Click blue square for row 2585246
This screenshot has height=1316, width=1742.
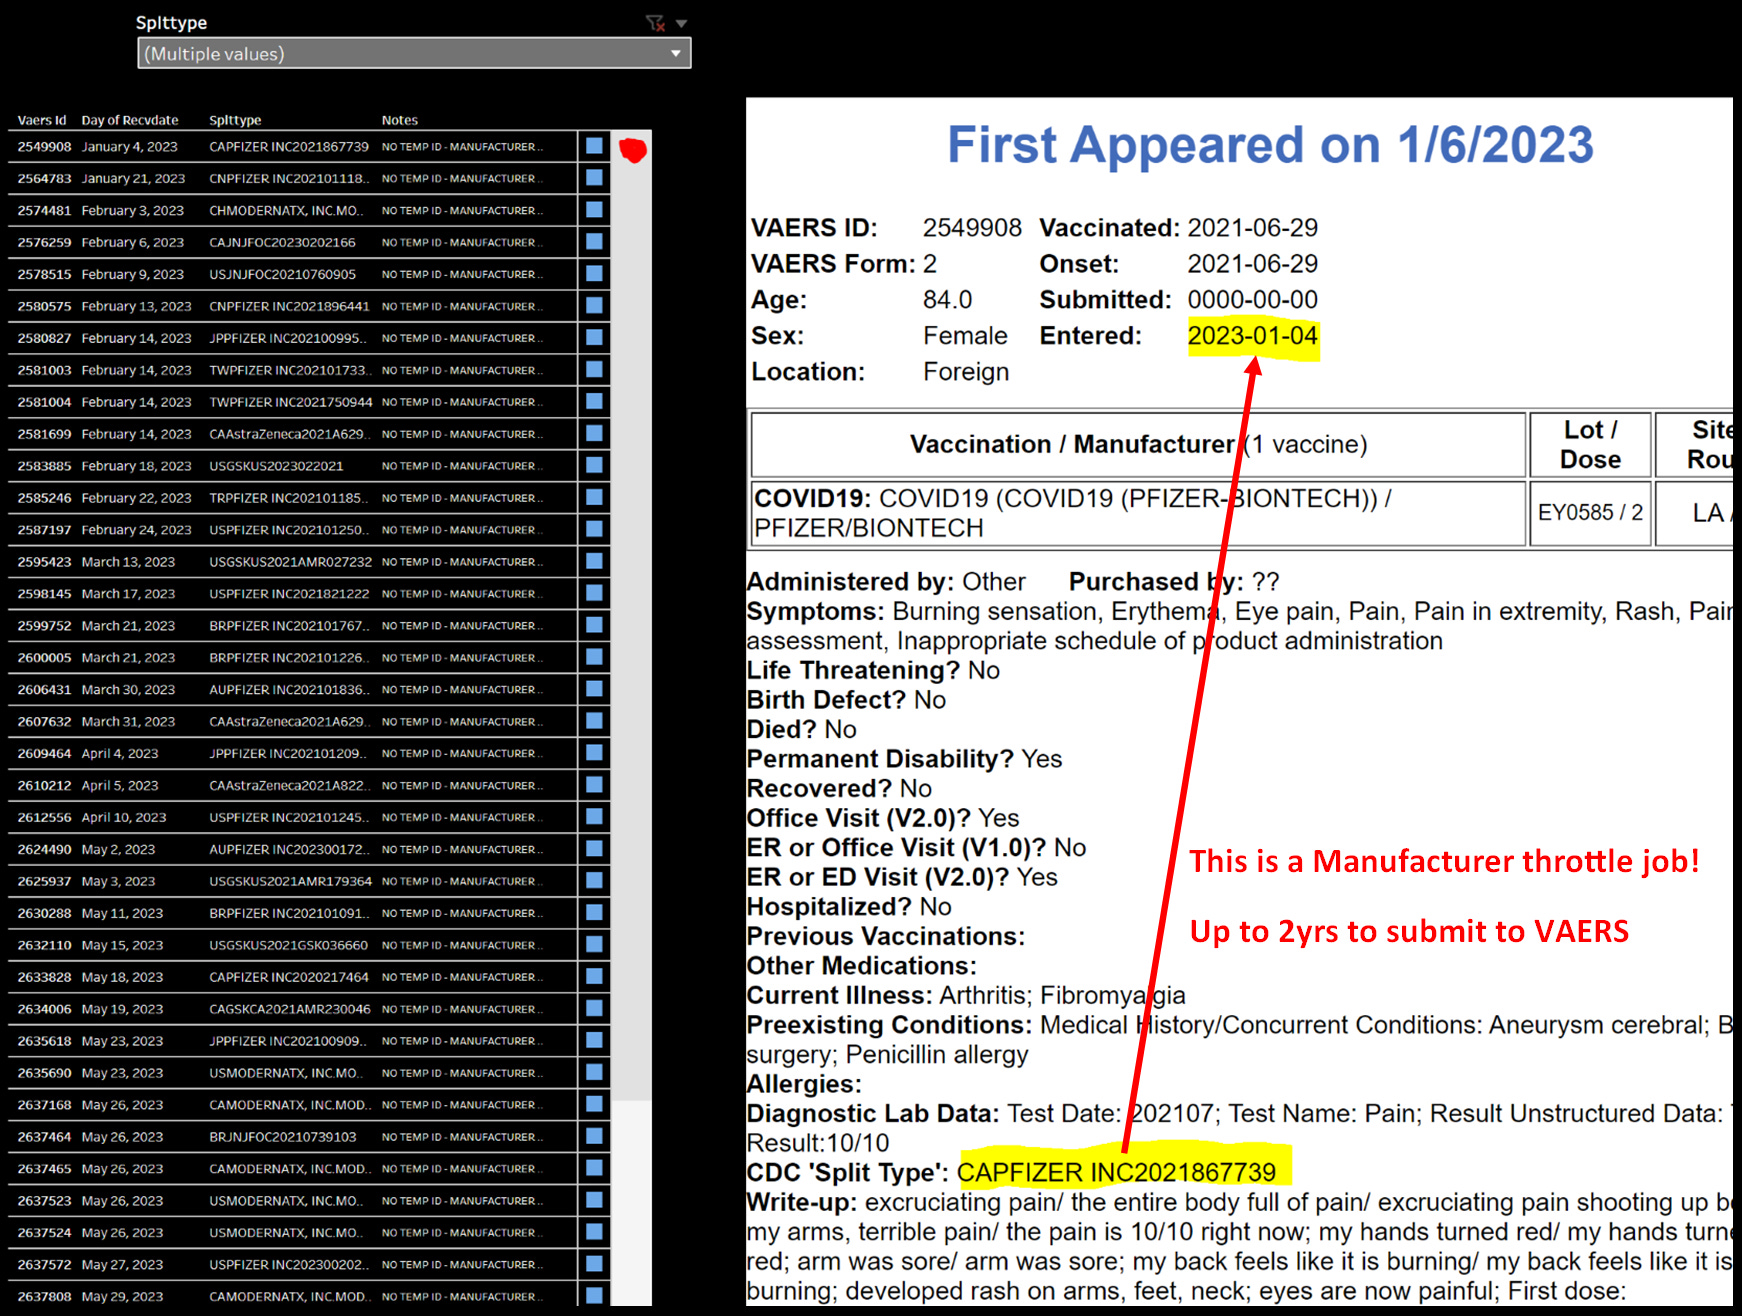pyautogui.click(x=595, y=498)
